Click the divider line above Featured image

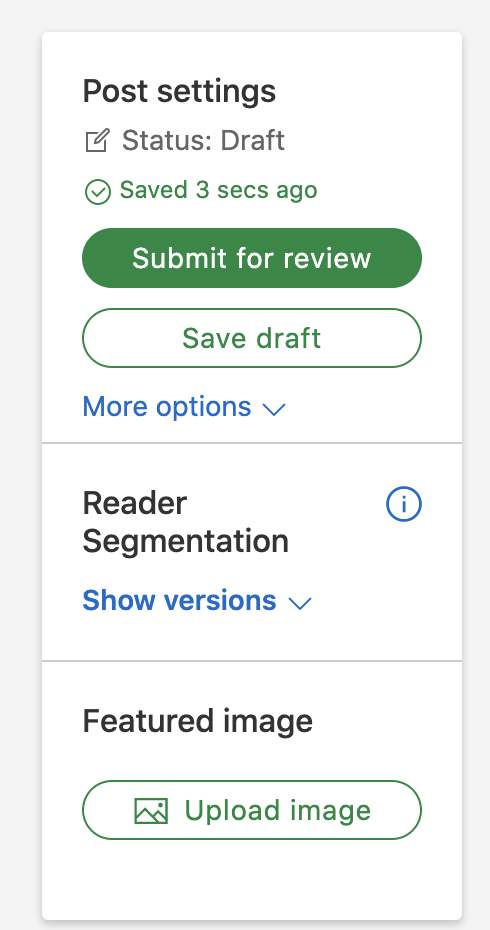point(252,660)
